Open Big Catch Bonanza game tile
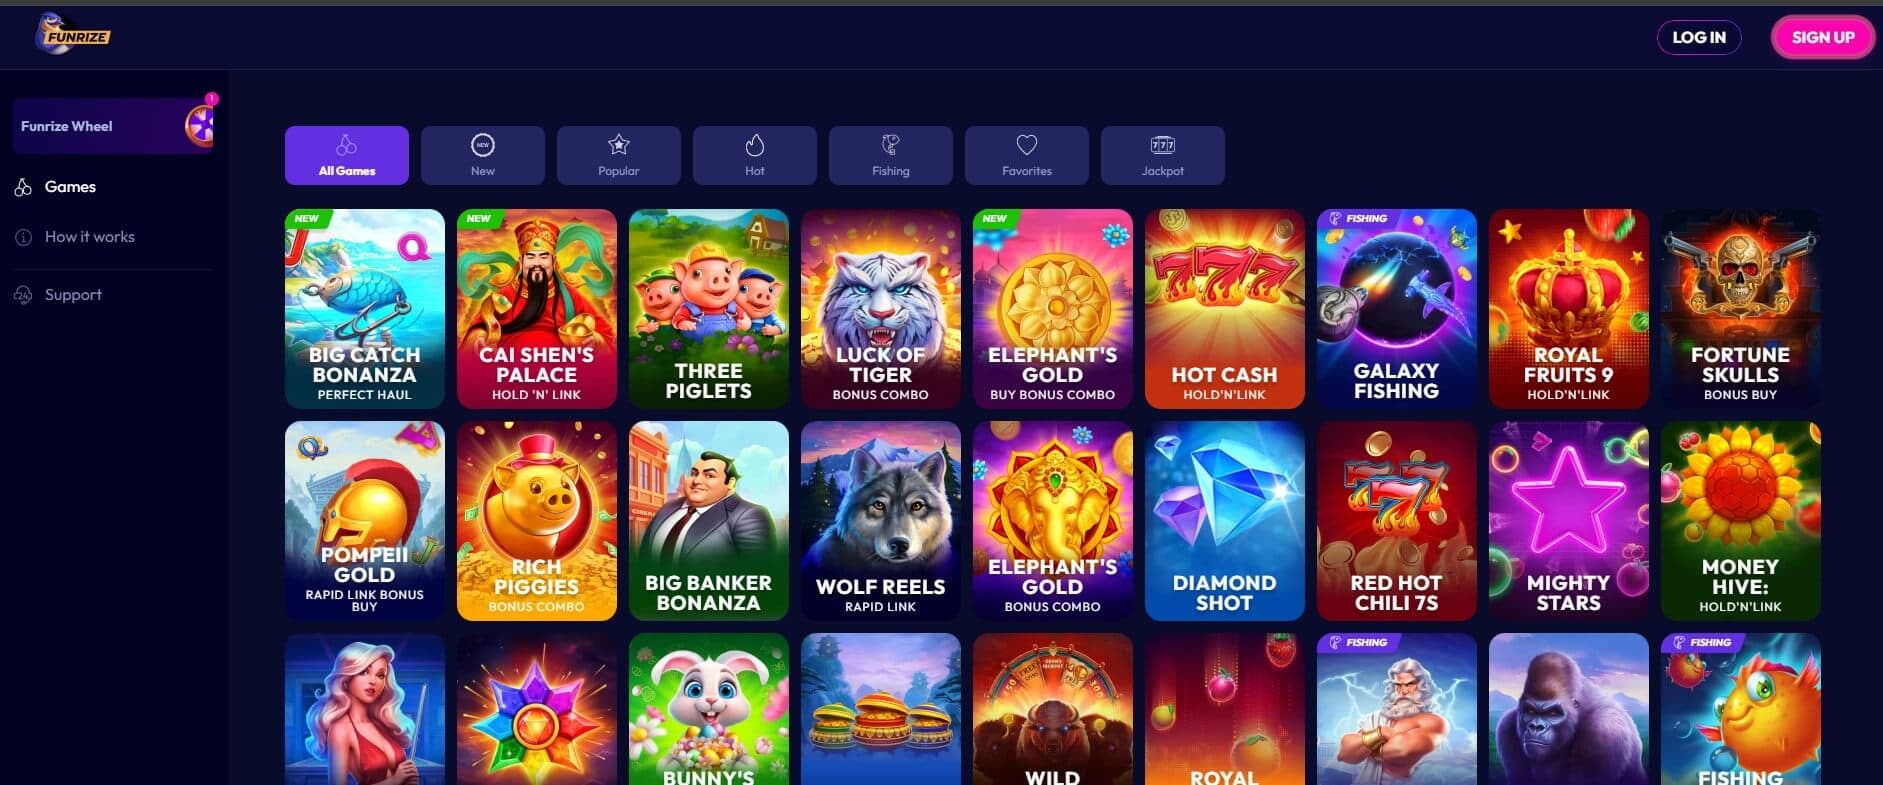This screenshot has height=785, width=1883. pos(365,309)
